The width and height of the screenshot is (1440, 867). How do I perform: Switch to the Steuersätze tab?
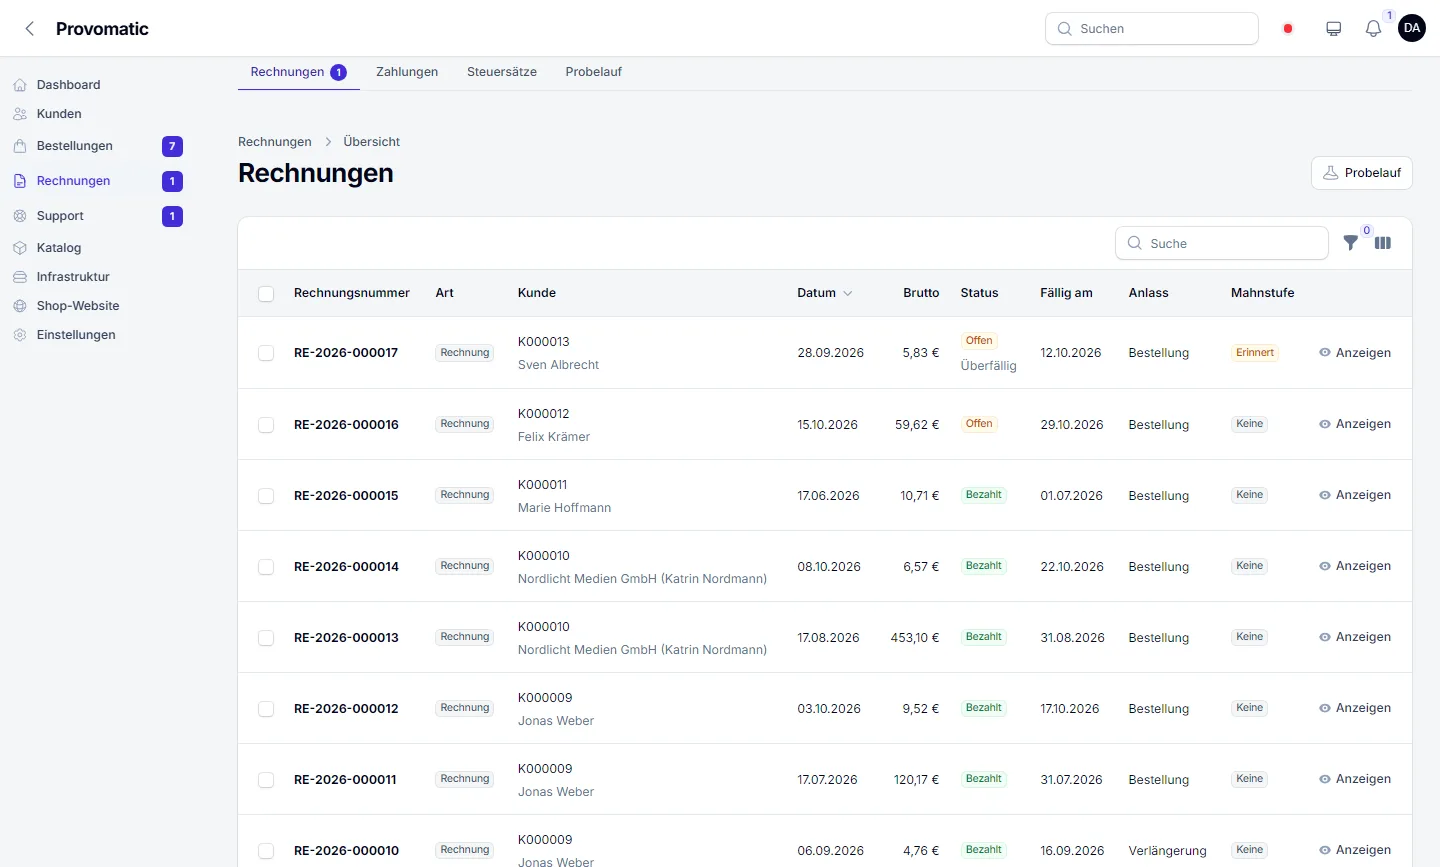[x=502, y=72]
